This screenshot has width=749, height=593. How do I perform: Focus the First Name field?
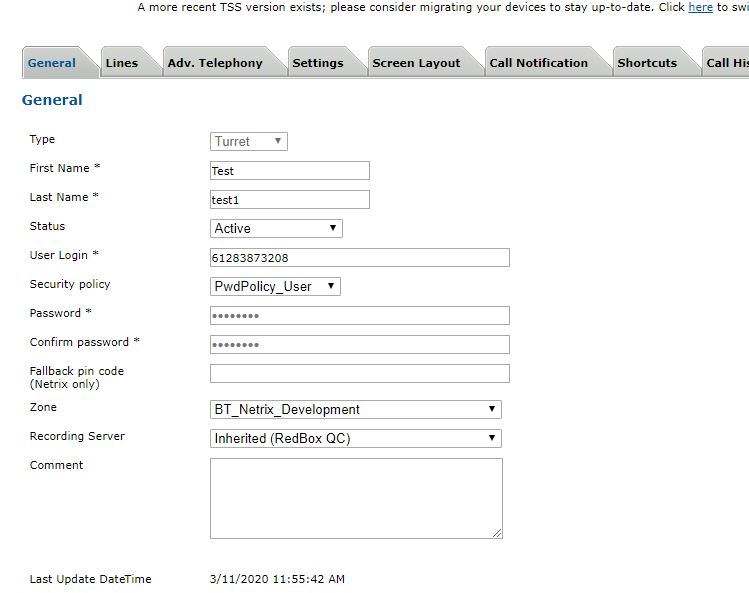(290, 171)
